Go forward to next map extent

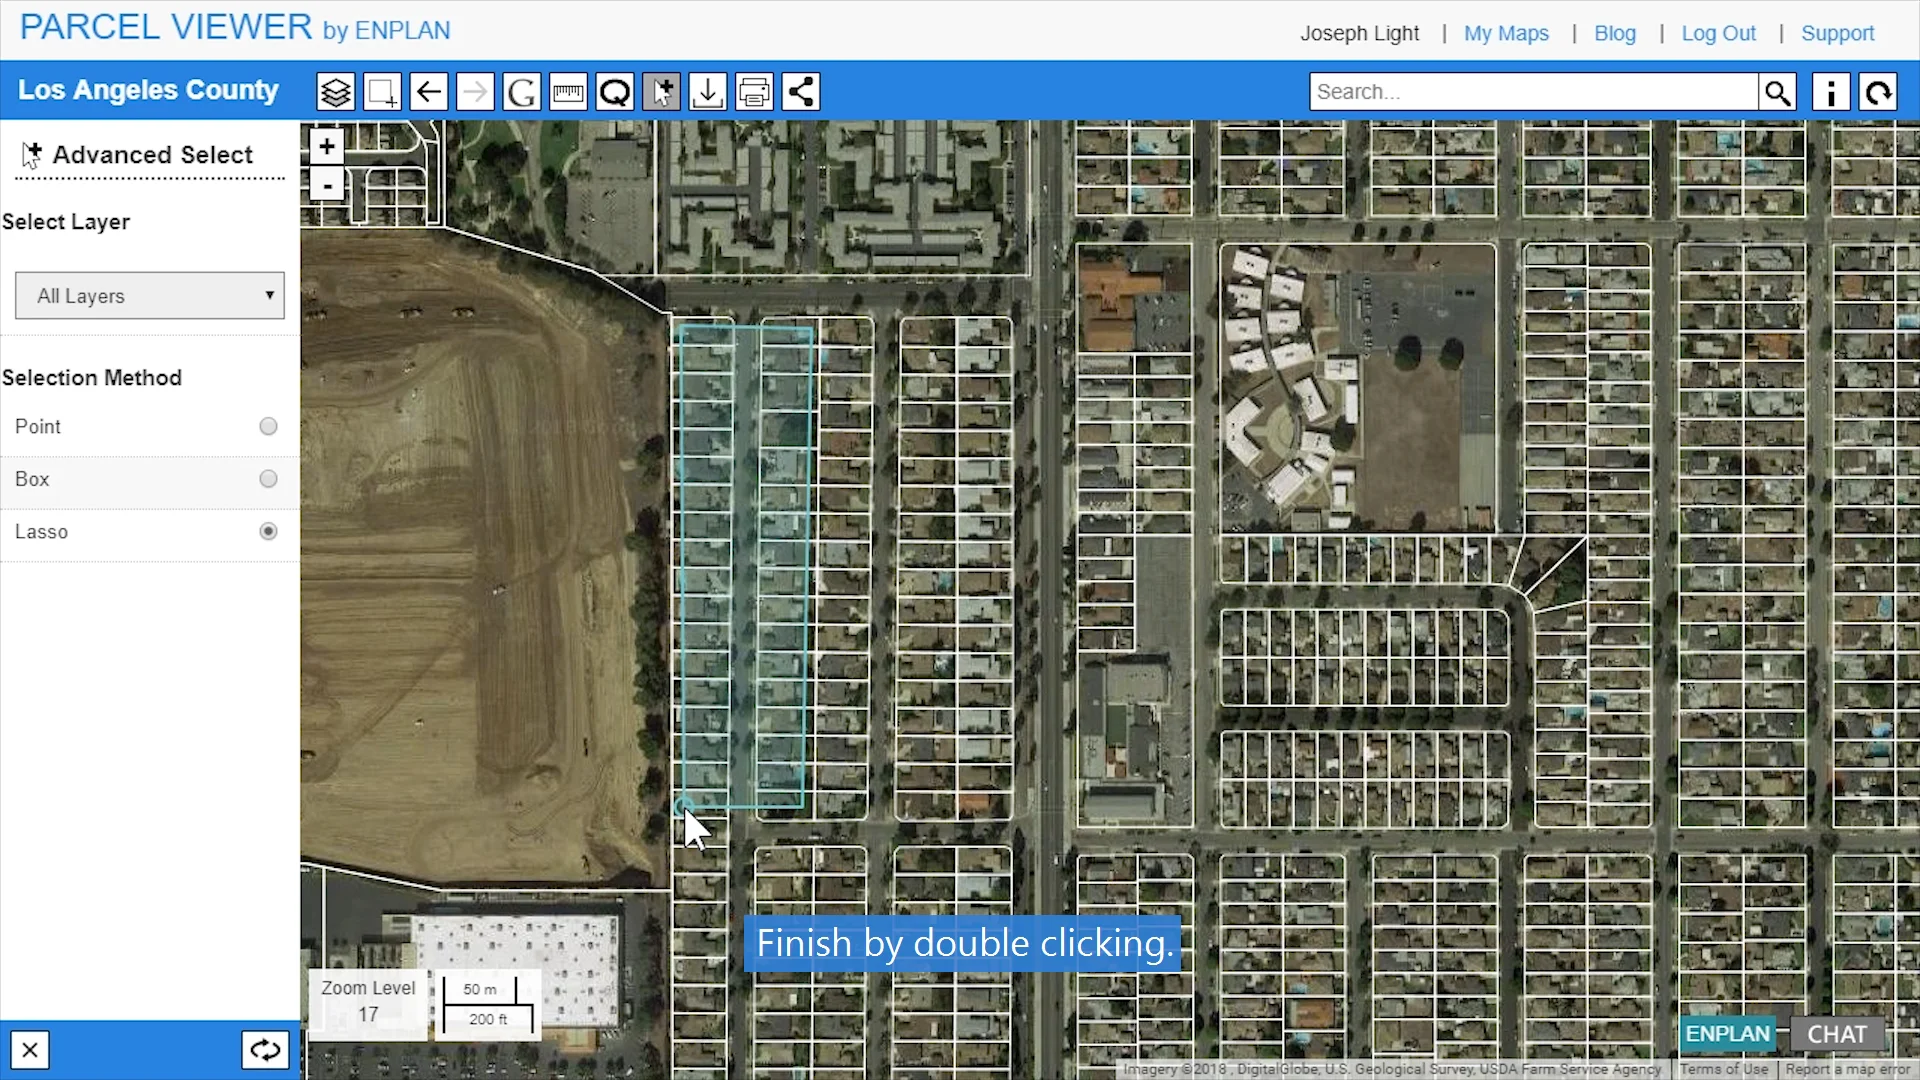pos(475,92)
